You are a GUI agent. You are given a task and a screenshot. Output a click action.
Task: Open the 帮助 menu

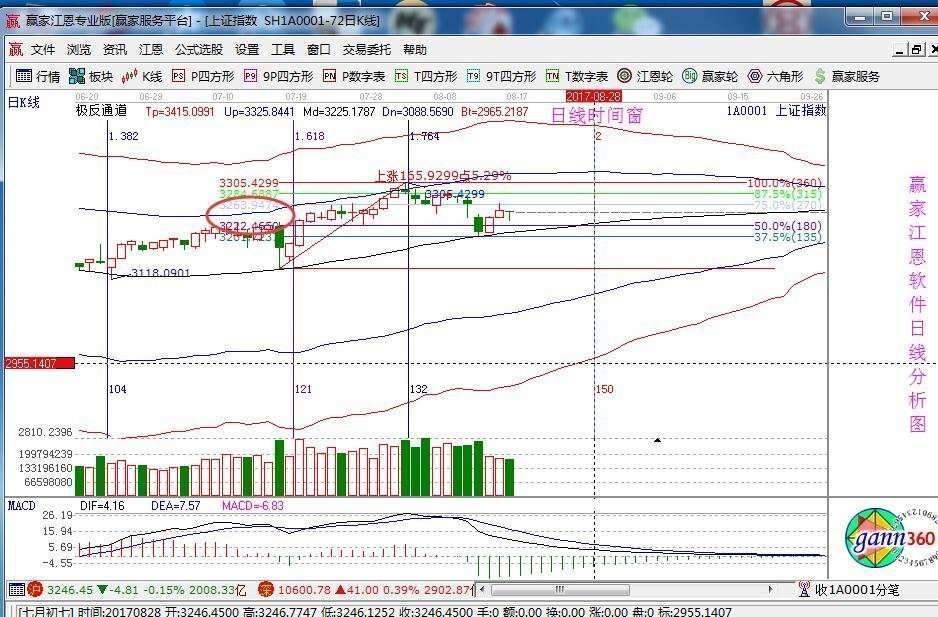coord(415,50)
